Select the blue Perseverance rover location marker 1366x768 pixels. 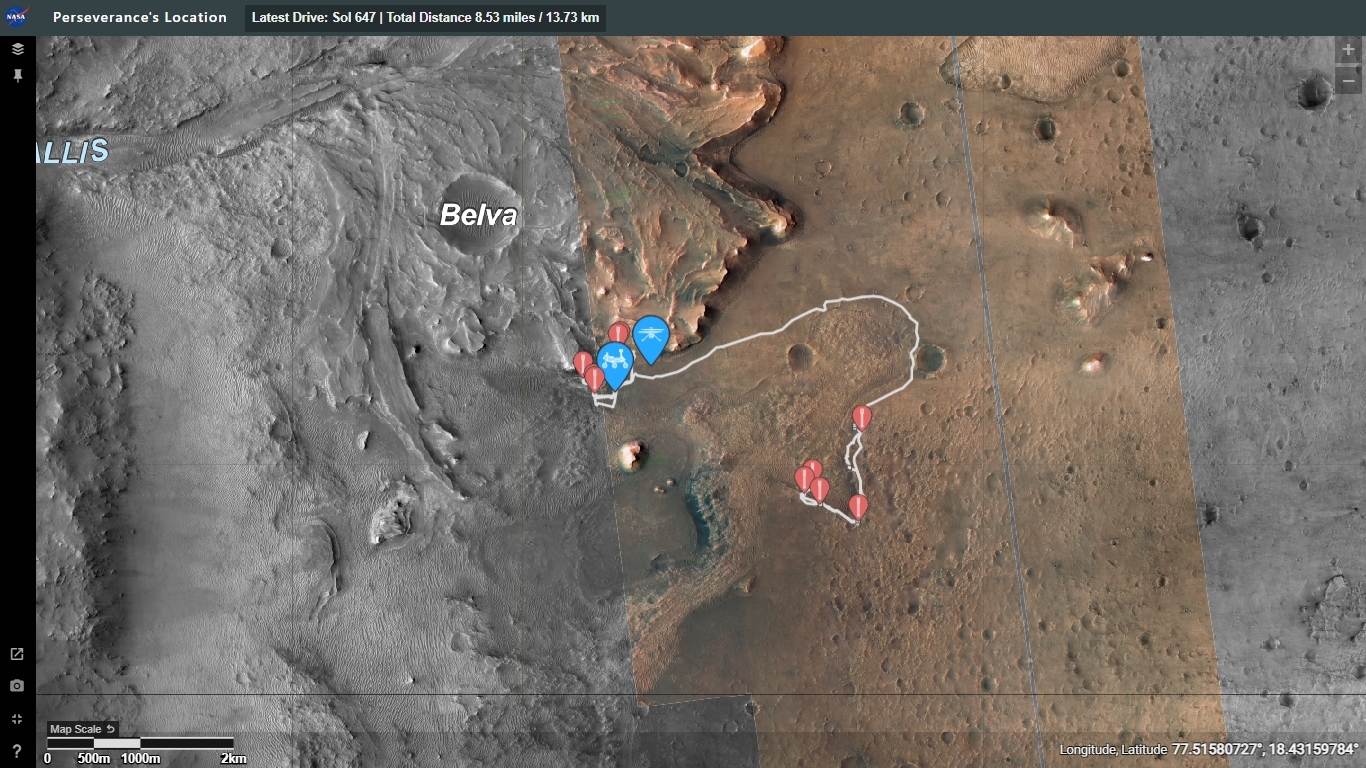tap(614, 364)
